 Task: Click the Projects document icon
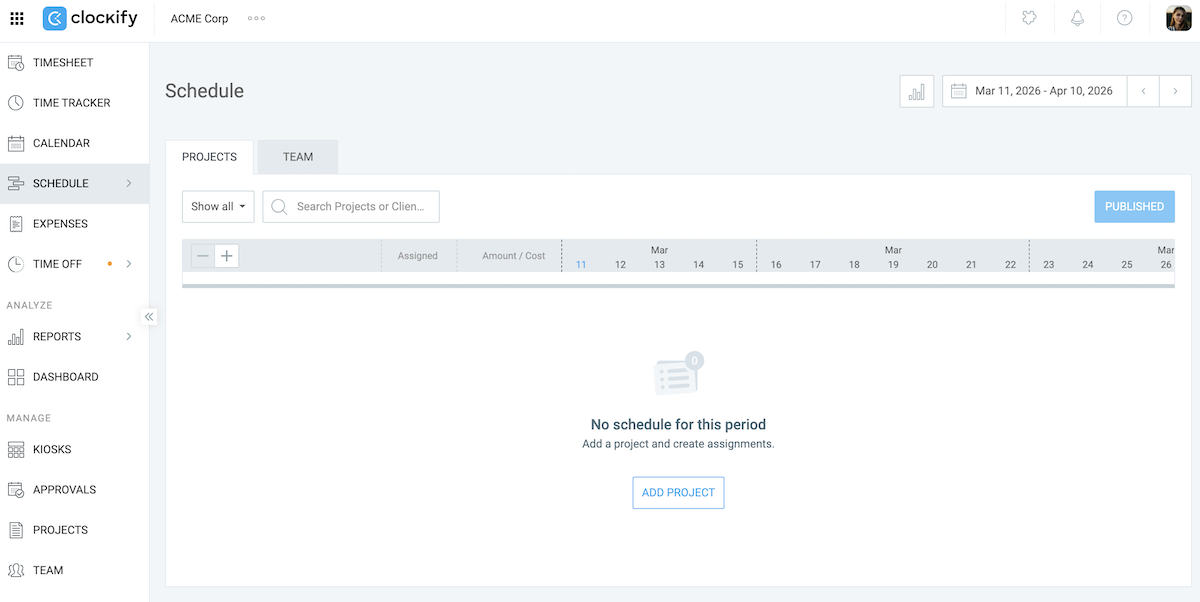pos(16,530)
